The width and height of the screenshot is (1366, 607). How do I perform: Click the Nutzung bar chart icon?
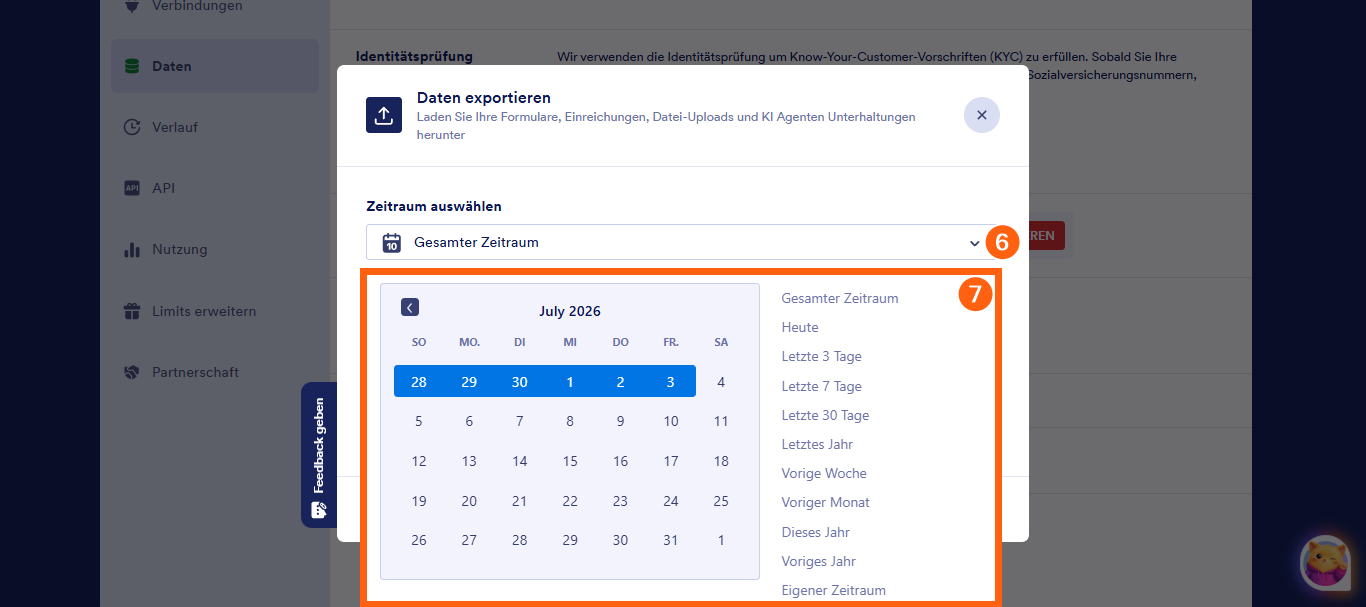pyautogui.click(x=131, y=249)
